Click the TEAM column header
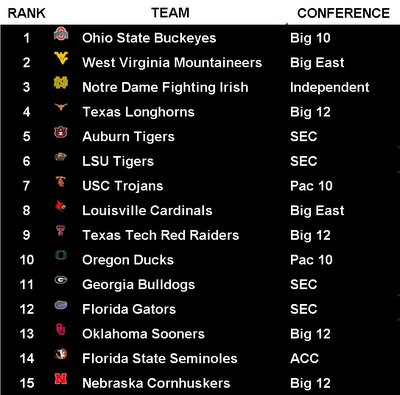 pos(170,13)
